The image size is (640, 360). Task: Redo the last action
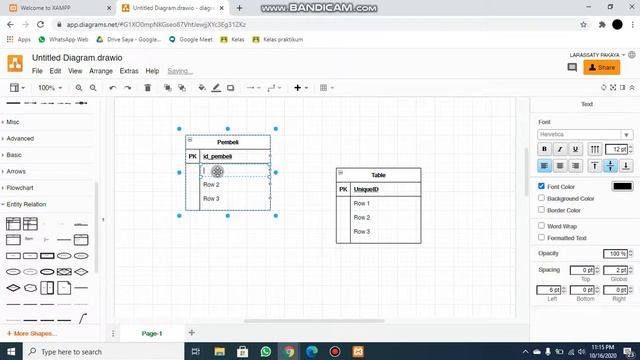[x=127, y=88]
